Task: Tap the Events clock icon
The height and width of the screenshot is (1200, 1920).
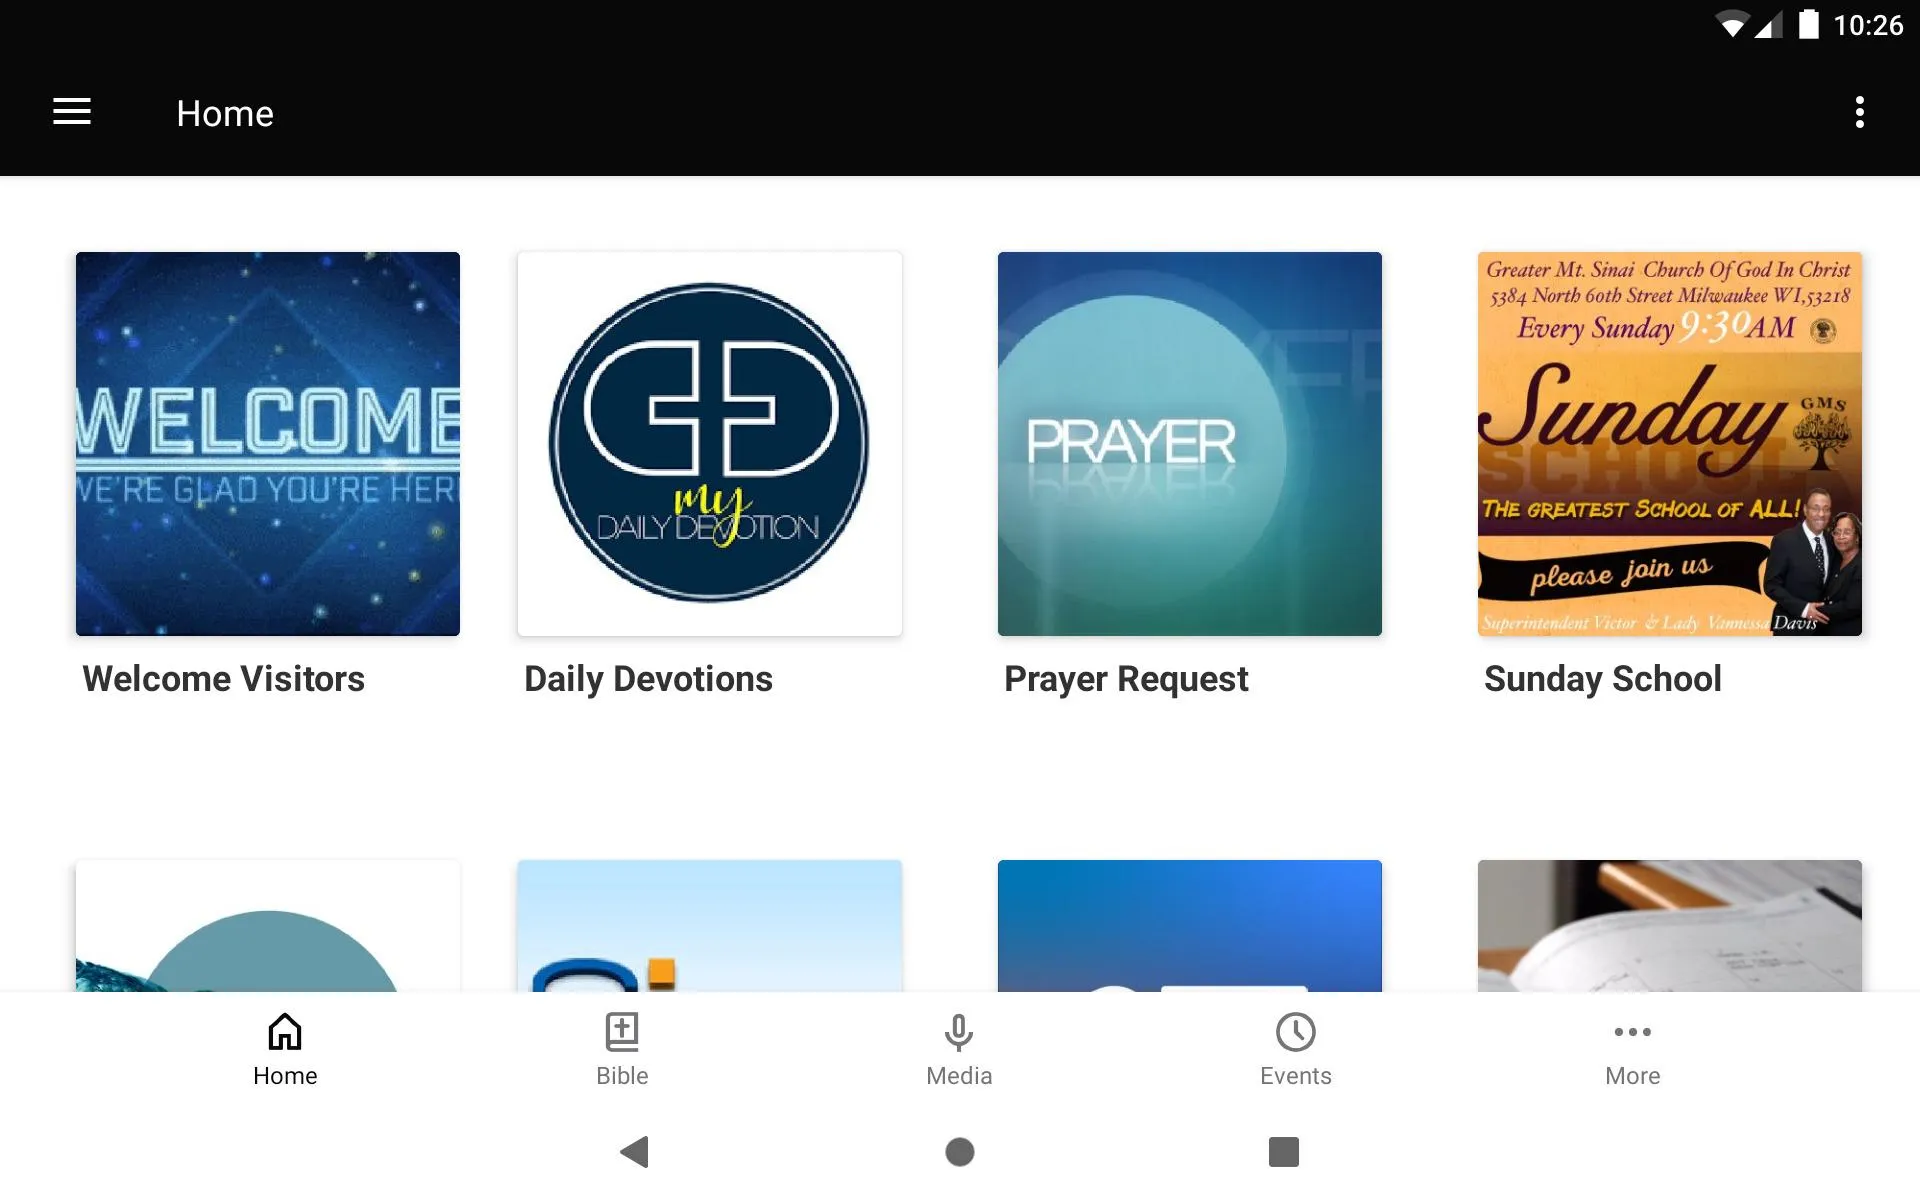Action: pyautogui.click(x=1296, y=1031)
